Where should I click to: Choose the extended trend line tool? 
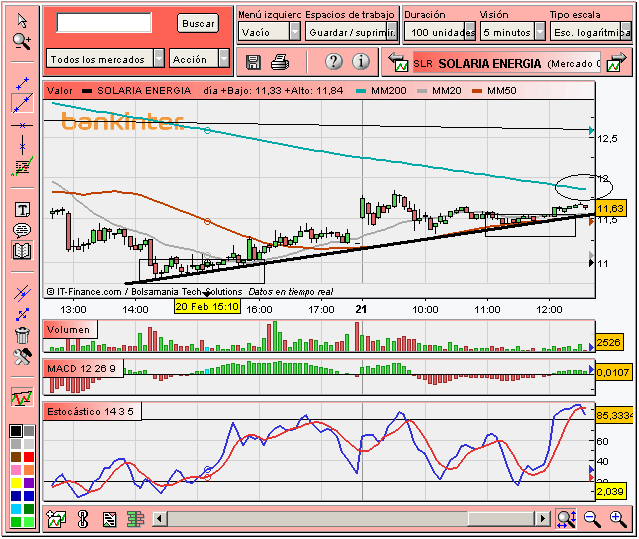click(x=22, y=103)
